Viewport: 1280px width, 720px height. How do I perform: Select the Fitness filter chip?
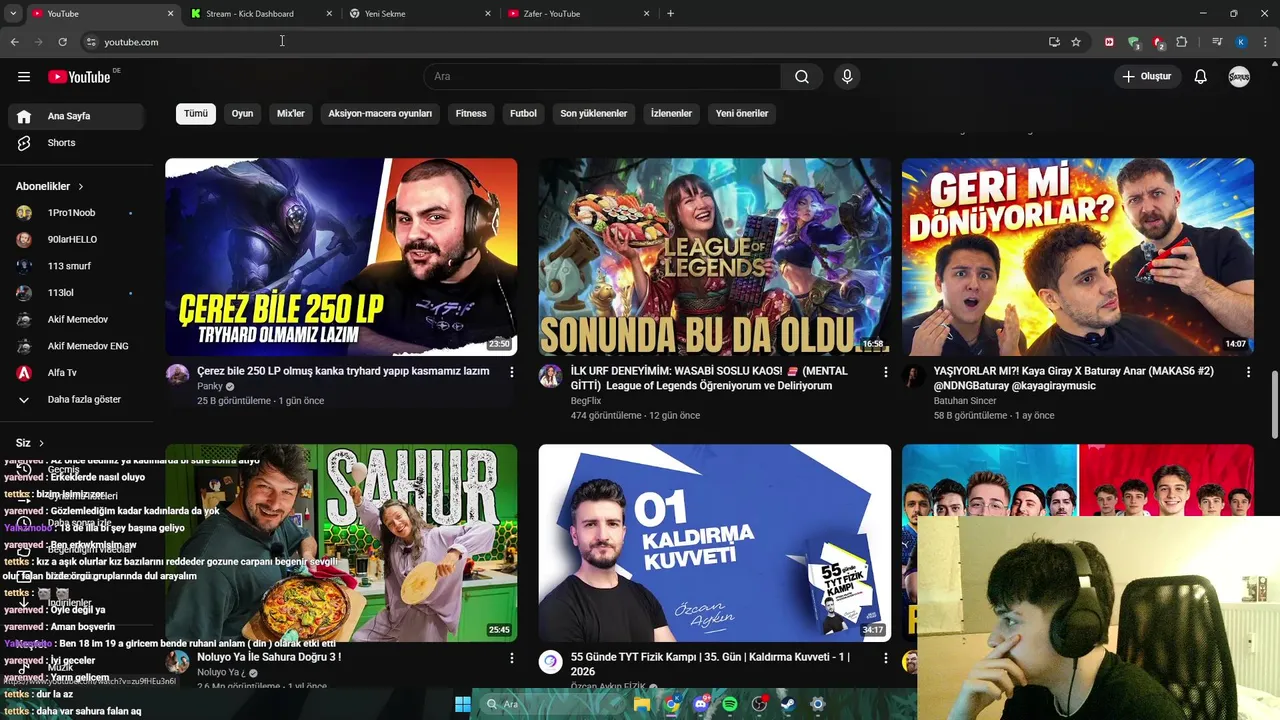pyautogui.click(x=471, y=113)
